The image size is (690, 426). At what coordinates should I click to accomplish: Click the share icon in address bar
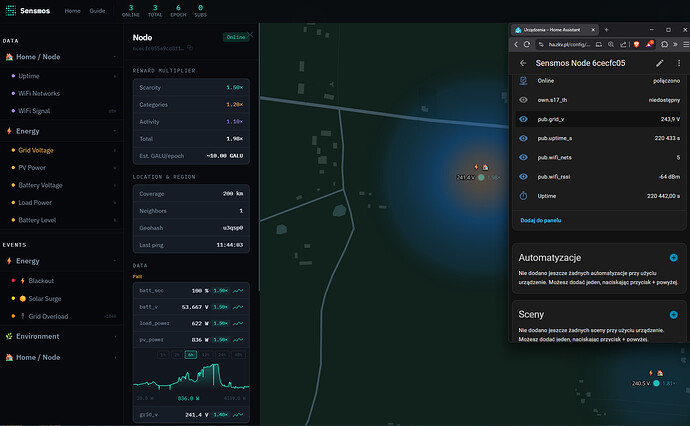pyautogui.click(x=623, y=44)
